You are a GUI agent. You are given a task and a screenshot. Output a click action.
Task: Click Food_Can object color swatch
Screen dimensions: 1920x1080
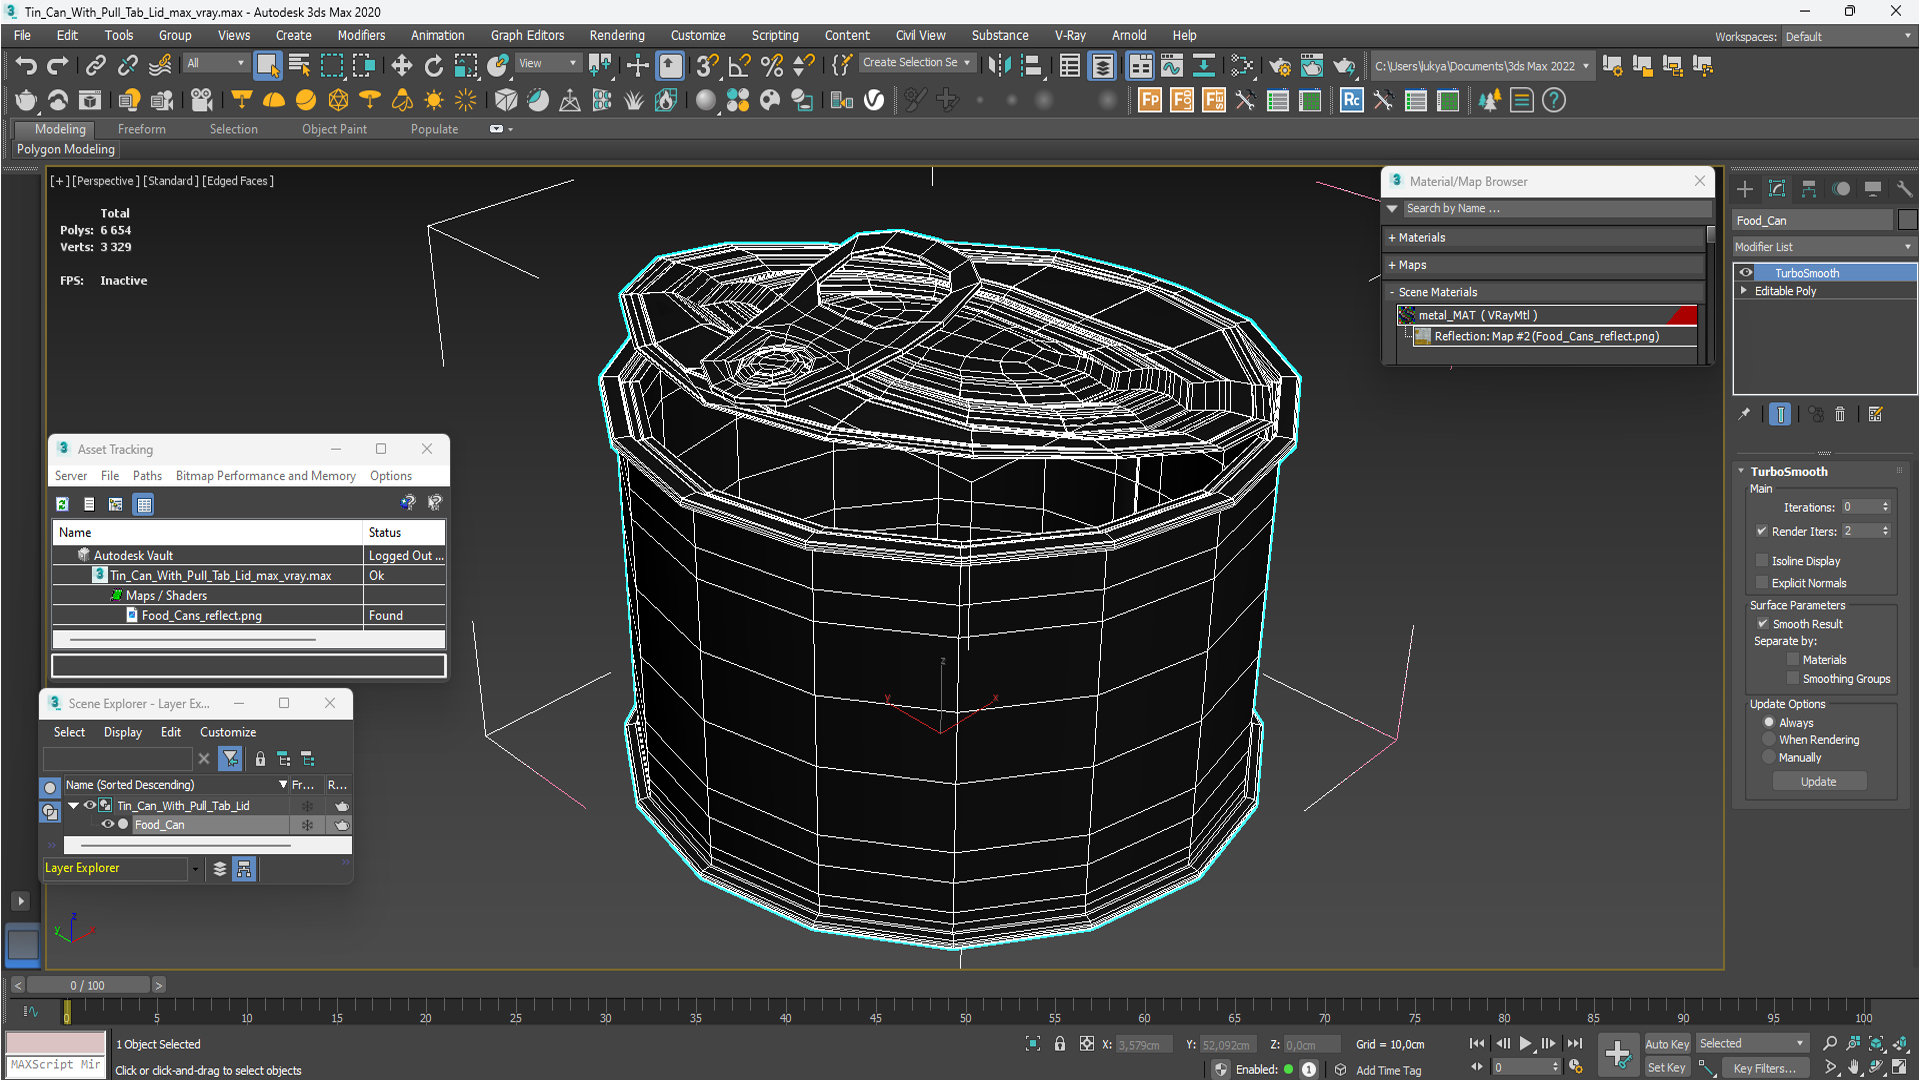coord(1908,220)
